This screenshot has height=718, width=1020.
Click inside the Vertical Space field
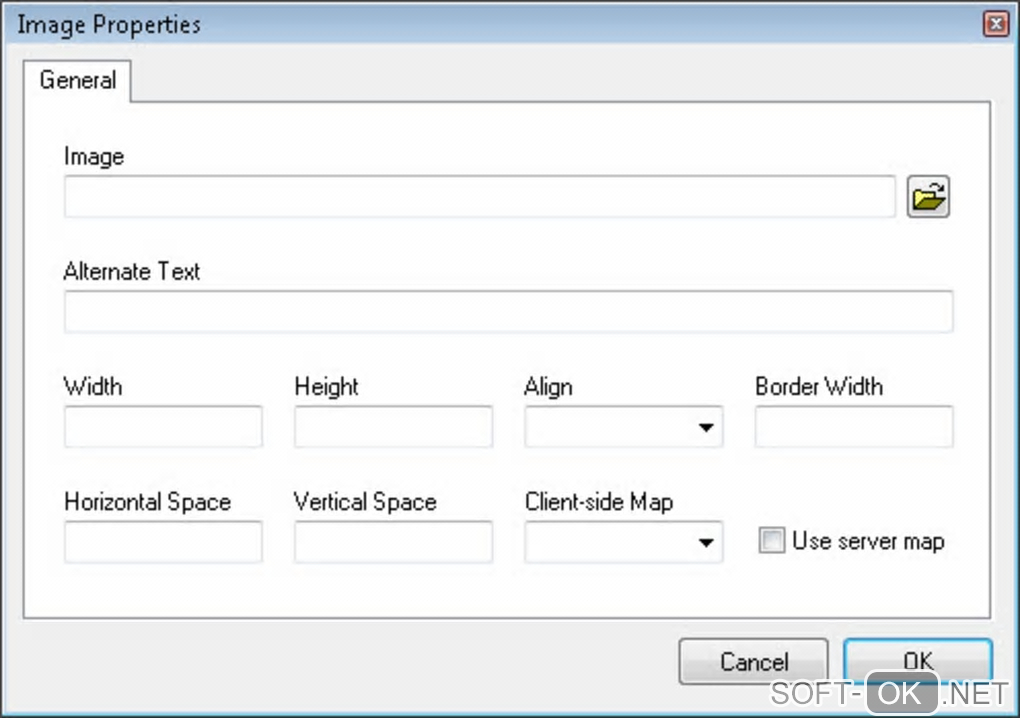(x=393, y=542)
